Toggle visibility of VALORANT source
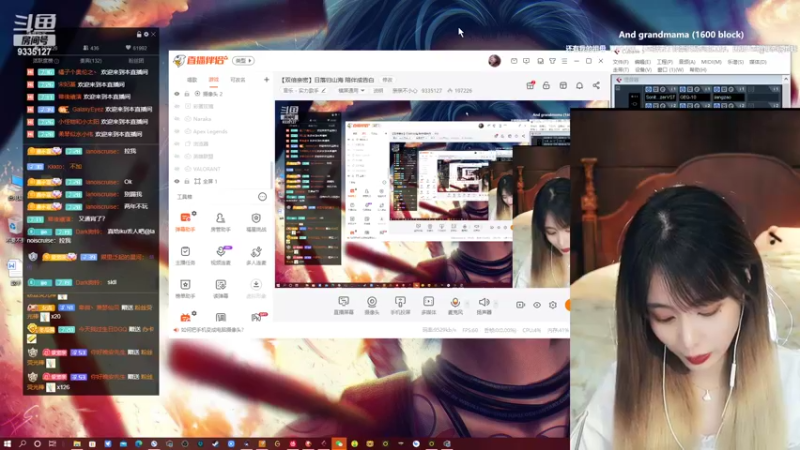 pos(177,169)
